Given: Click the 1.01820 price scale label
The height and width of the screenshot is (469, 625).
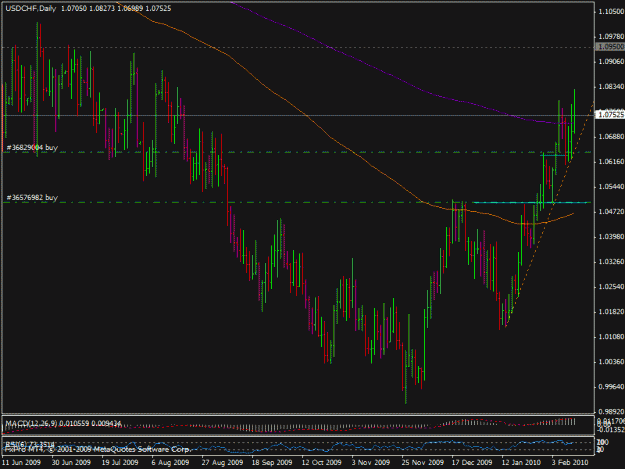Looking at the screenshot, I should tap(611, 312).
